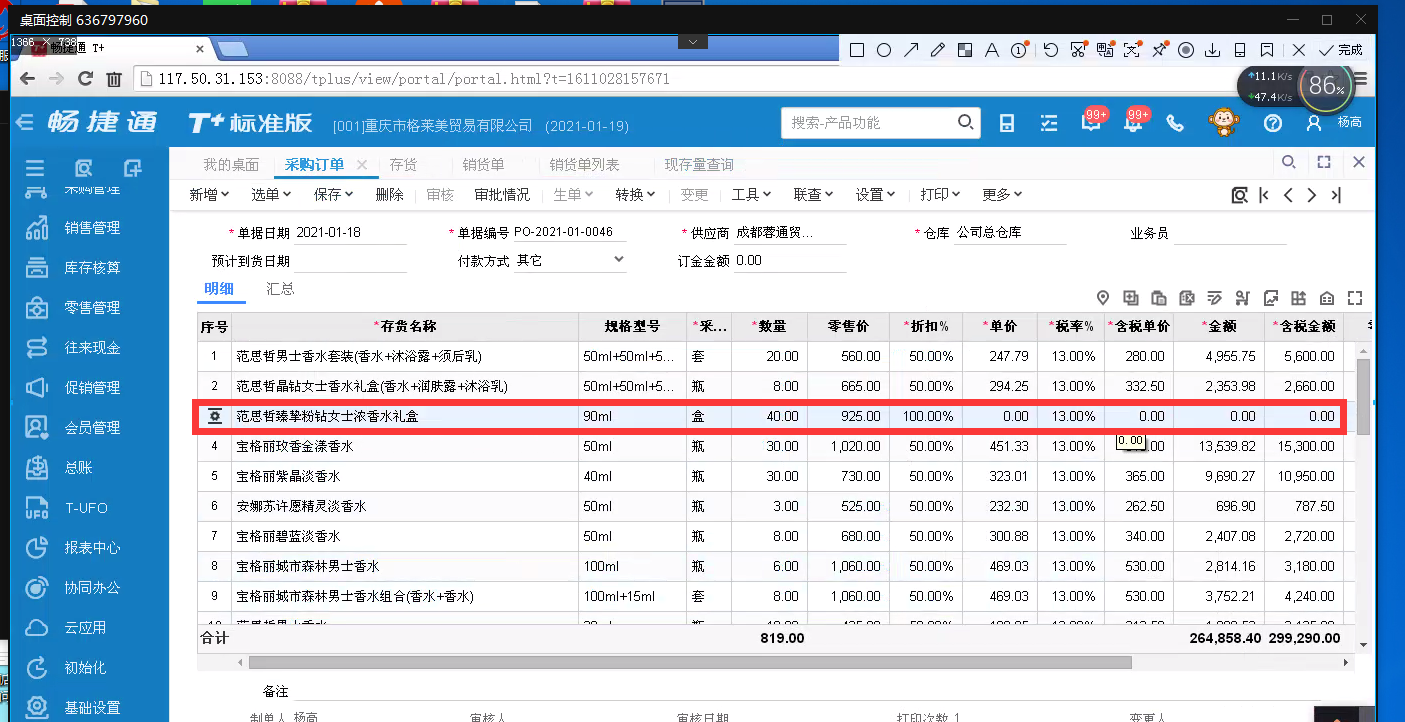Screen dimensions: 1405x722
Task: Switch to 存货 tab
Action: click(403, 165)
